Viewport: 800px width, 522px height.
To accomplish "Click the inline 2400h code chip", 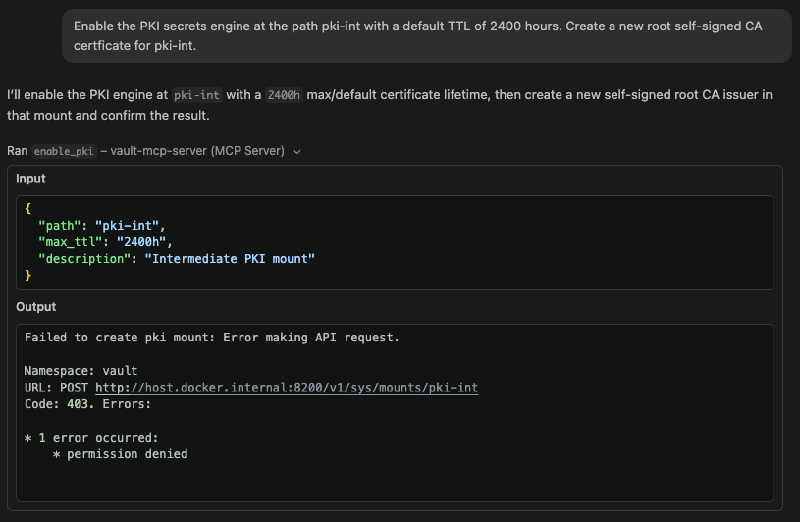I will click(284, 95).
